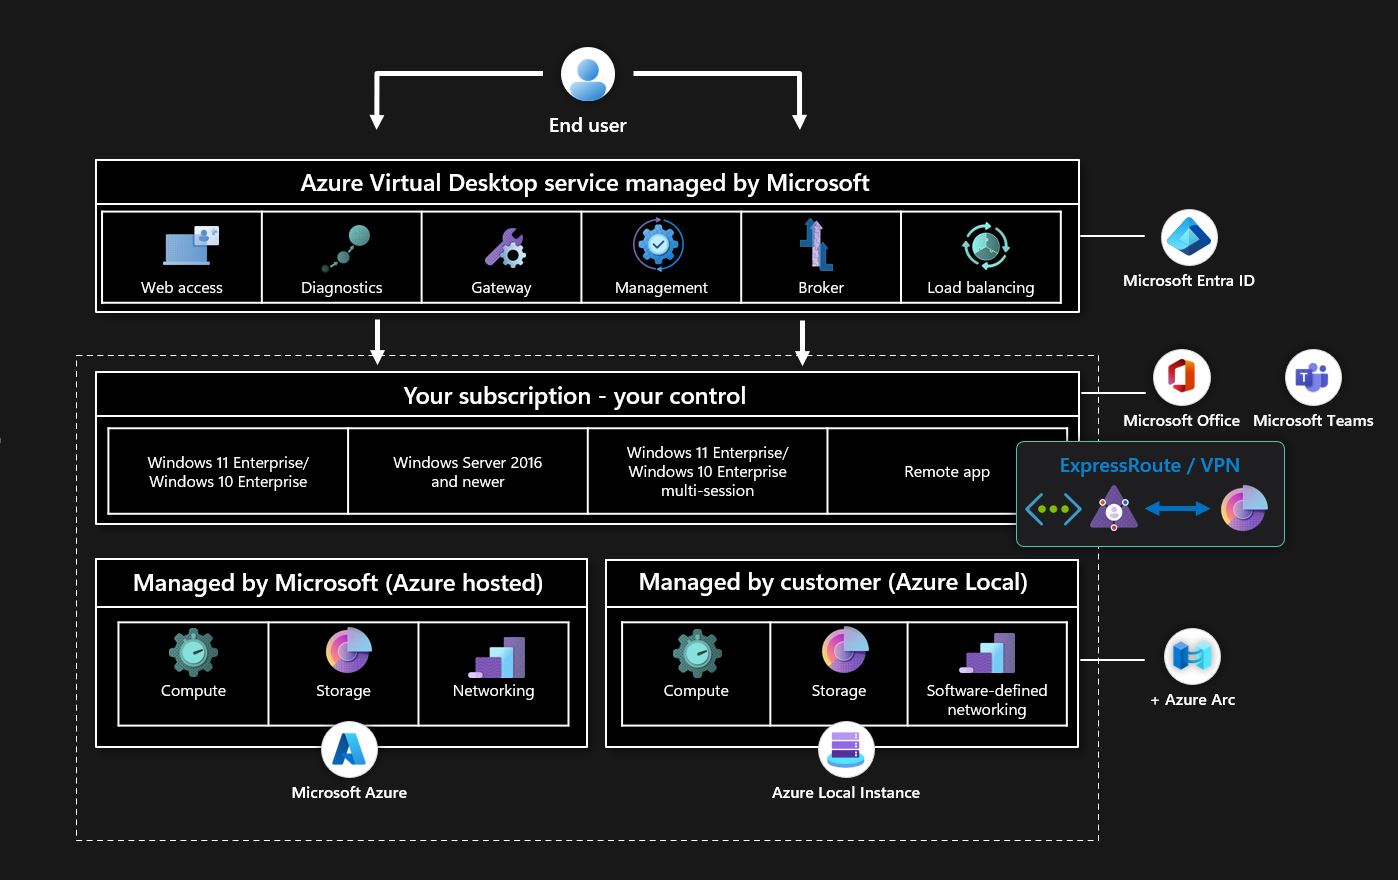Select the Microsoft Azure logo icon
This screenshot has height=880, width=1398.
point(349,750)
